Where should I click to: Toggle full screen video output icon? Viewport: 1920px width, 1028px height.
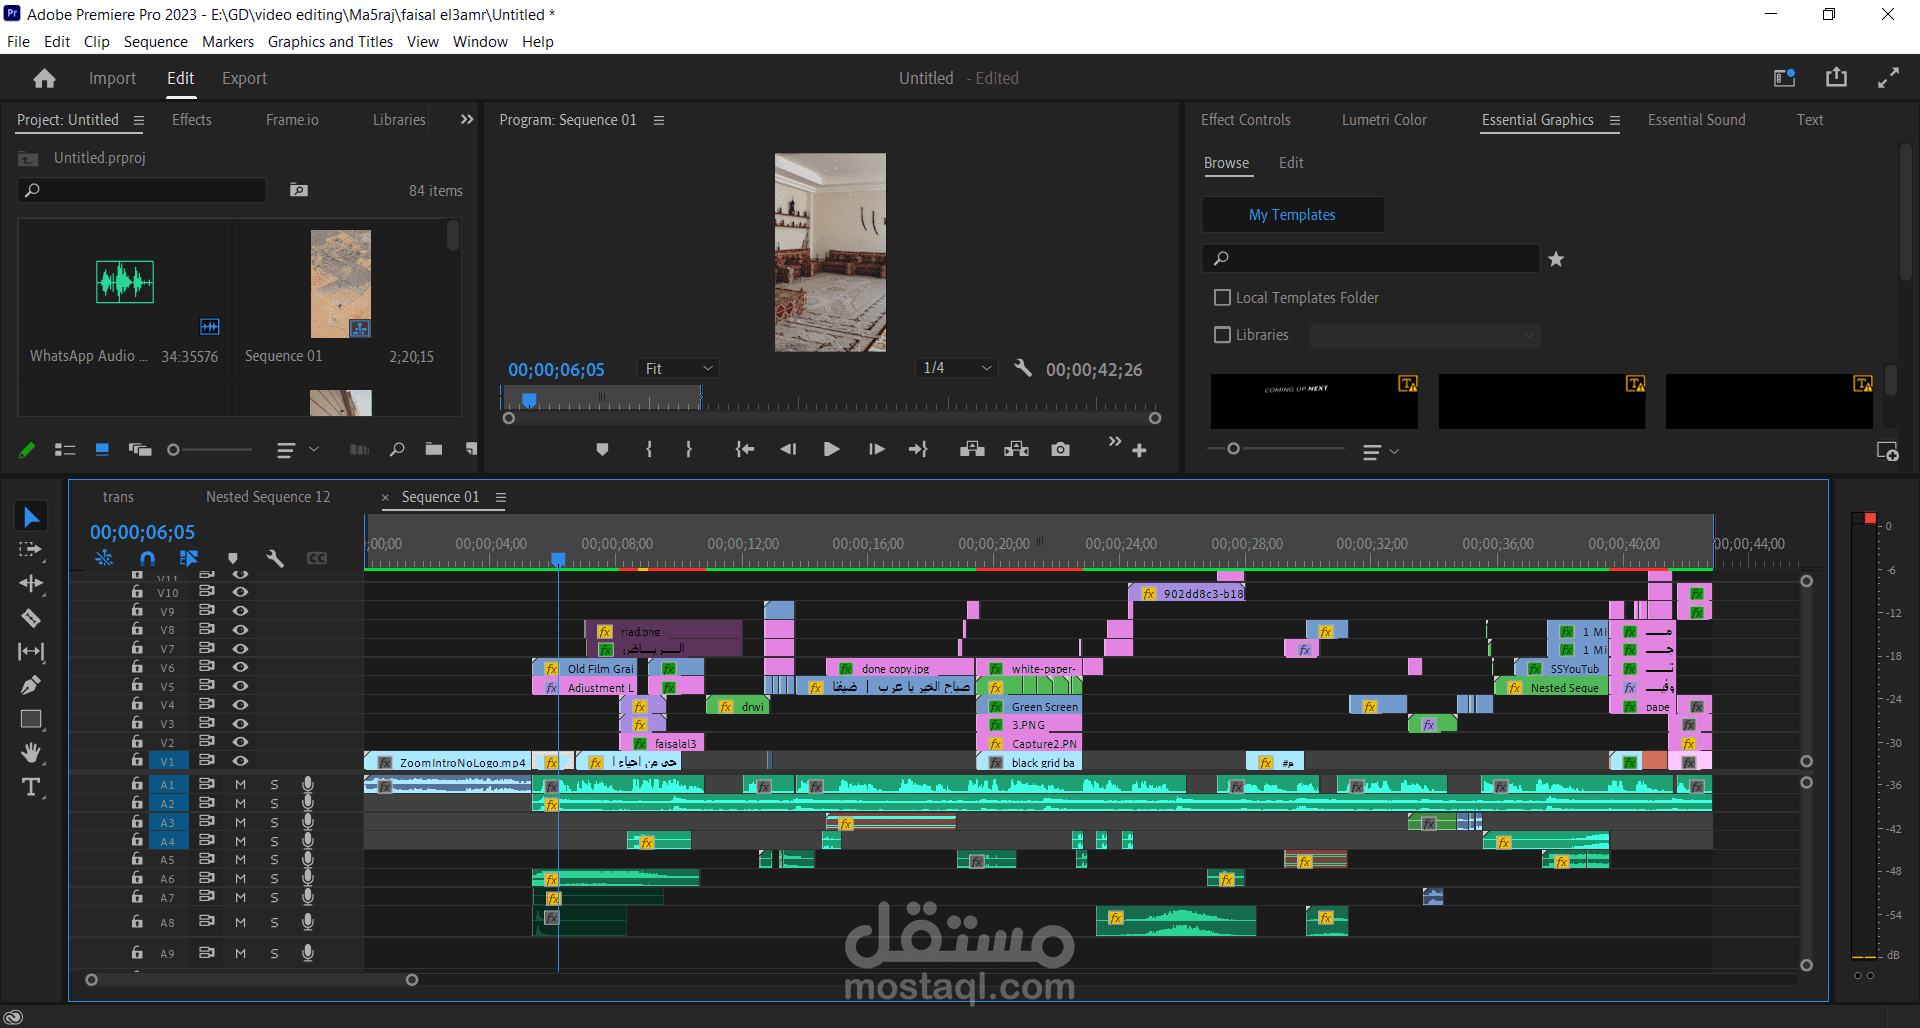[x=1888, y=78]
